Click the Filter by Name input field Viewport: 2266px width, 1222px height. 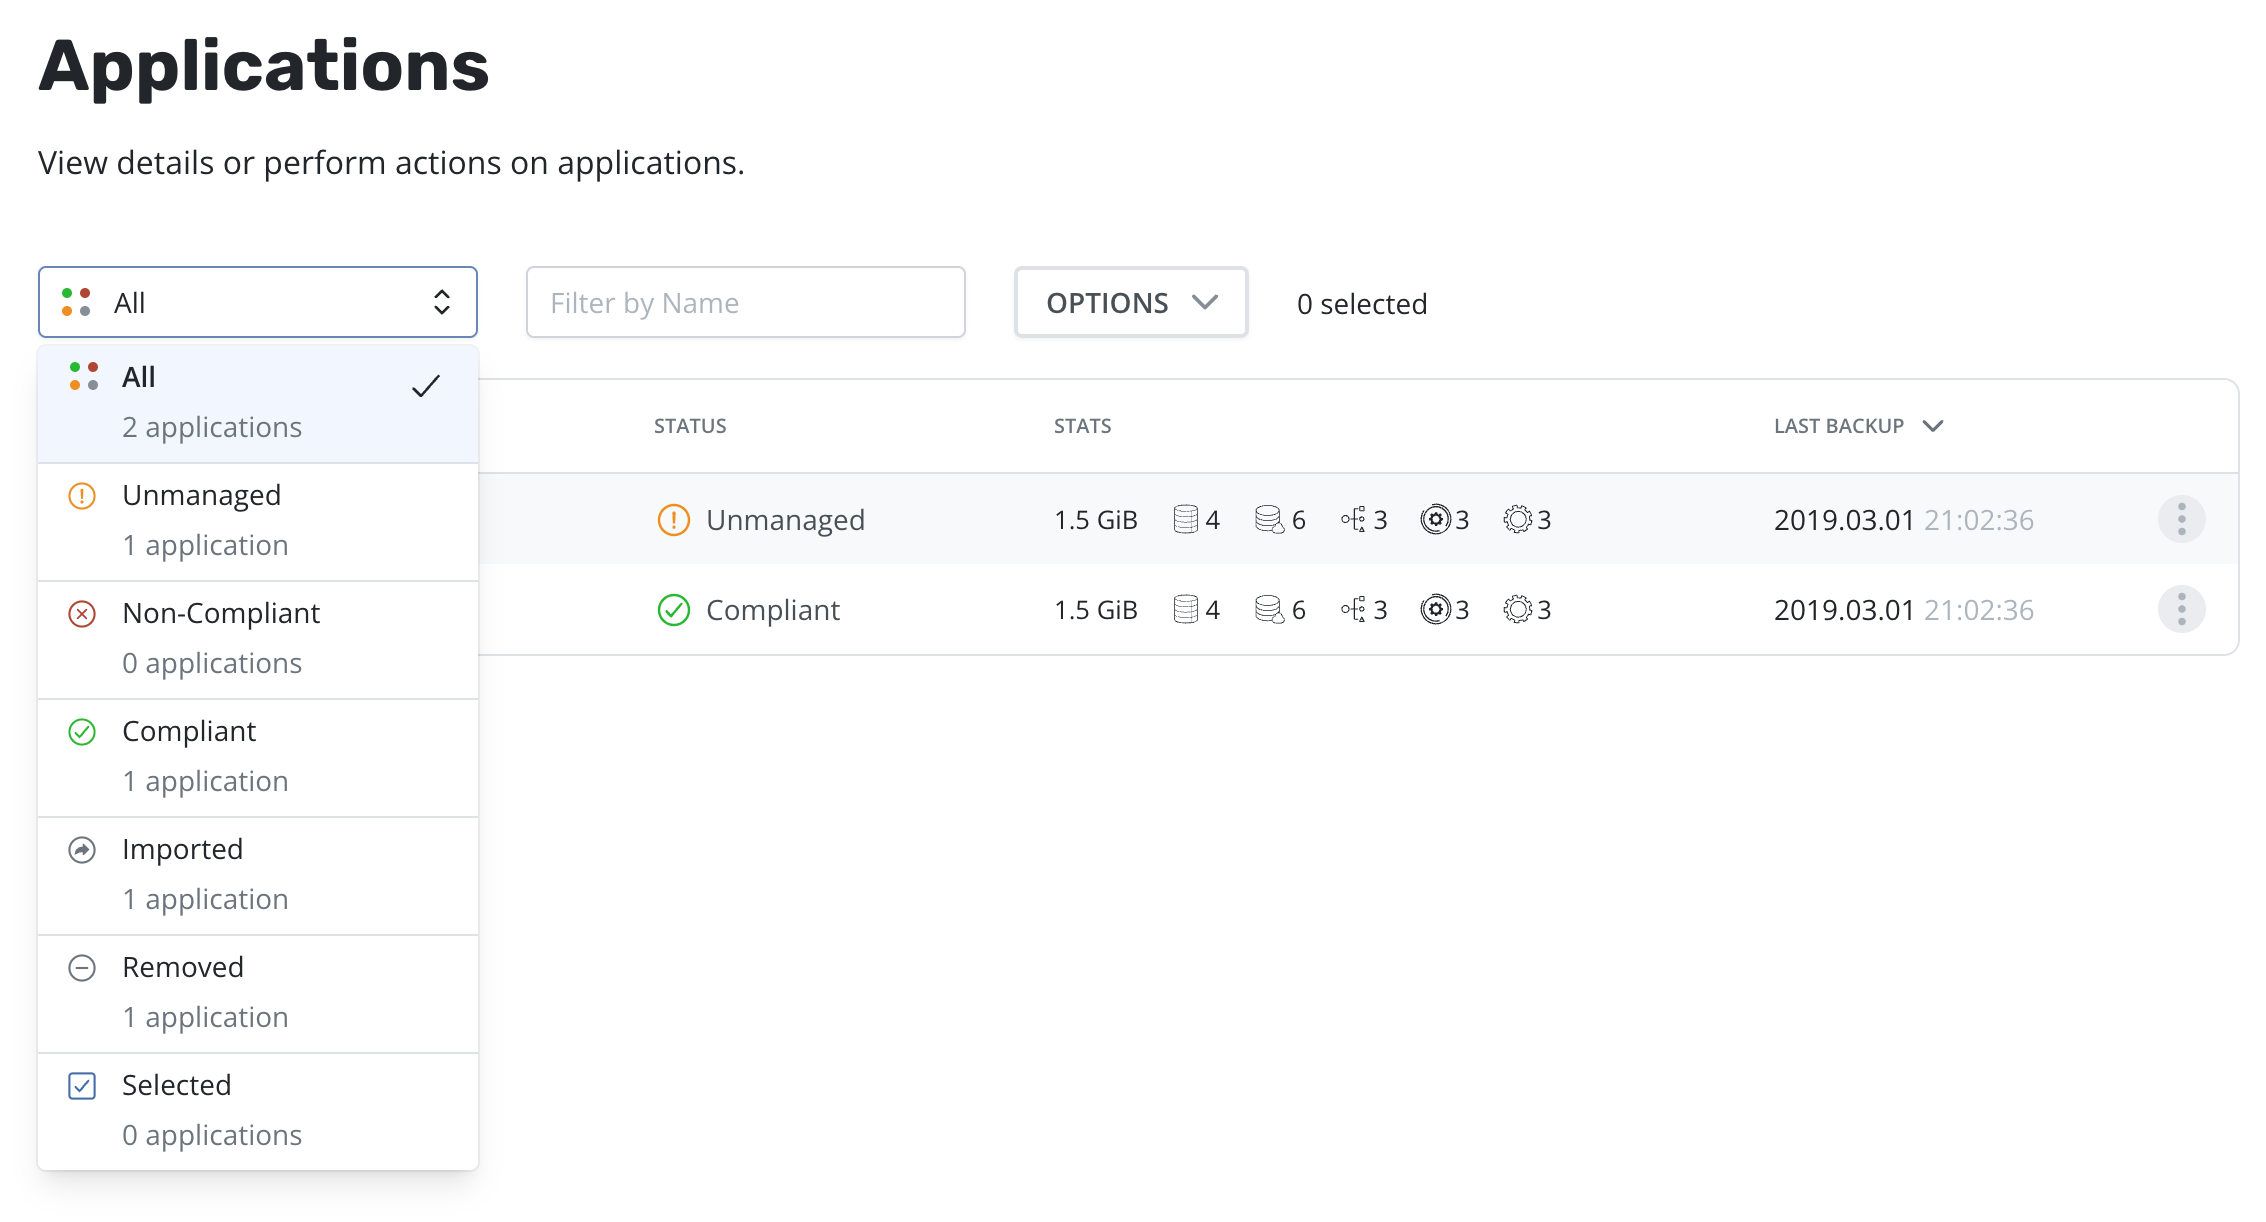click(x=746, y=302)
